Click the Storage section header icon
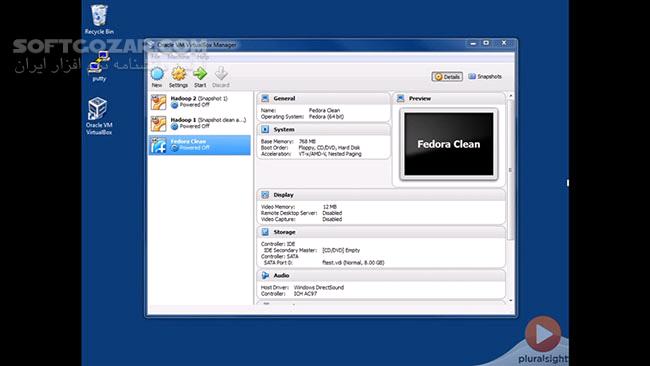The image size is (650, 366). (x=265, y=232)
